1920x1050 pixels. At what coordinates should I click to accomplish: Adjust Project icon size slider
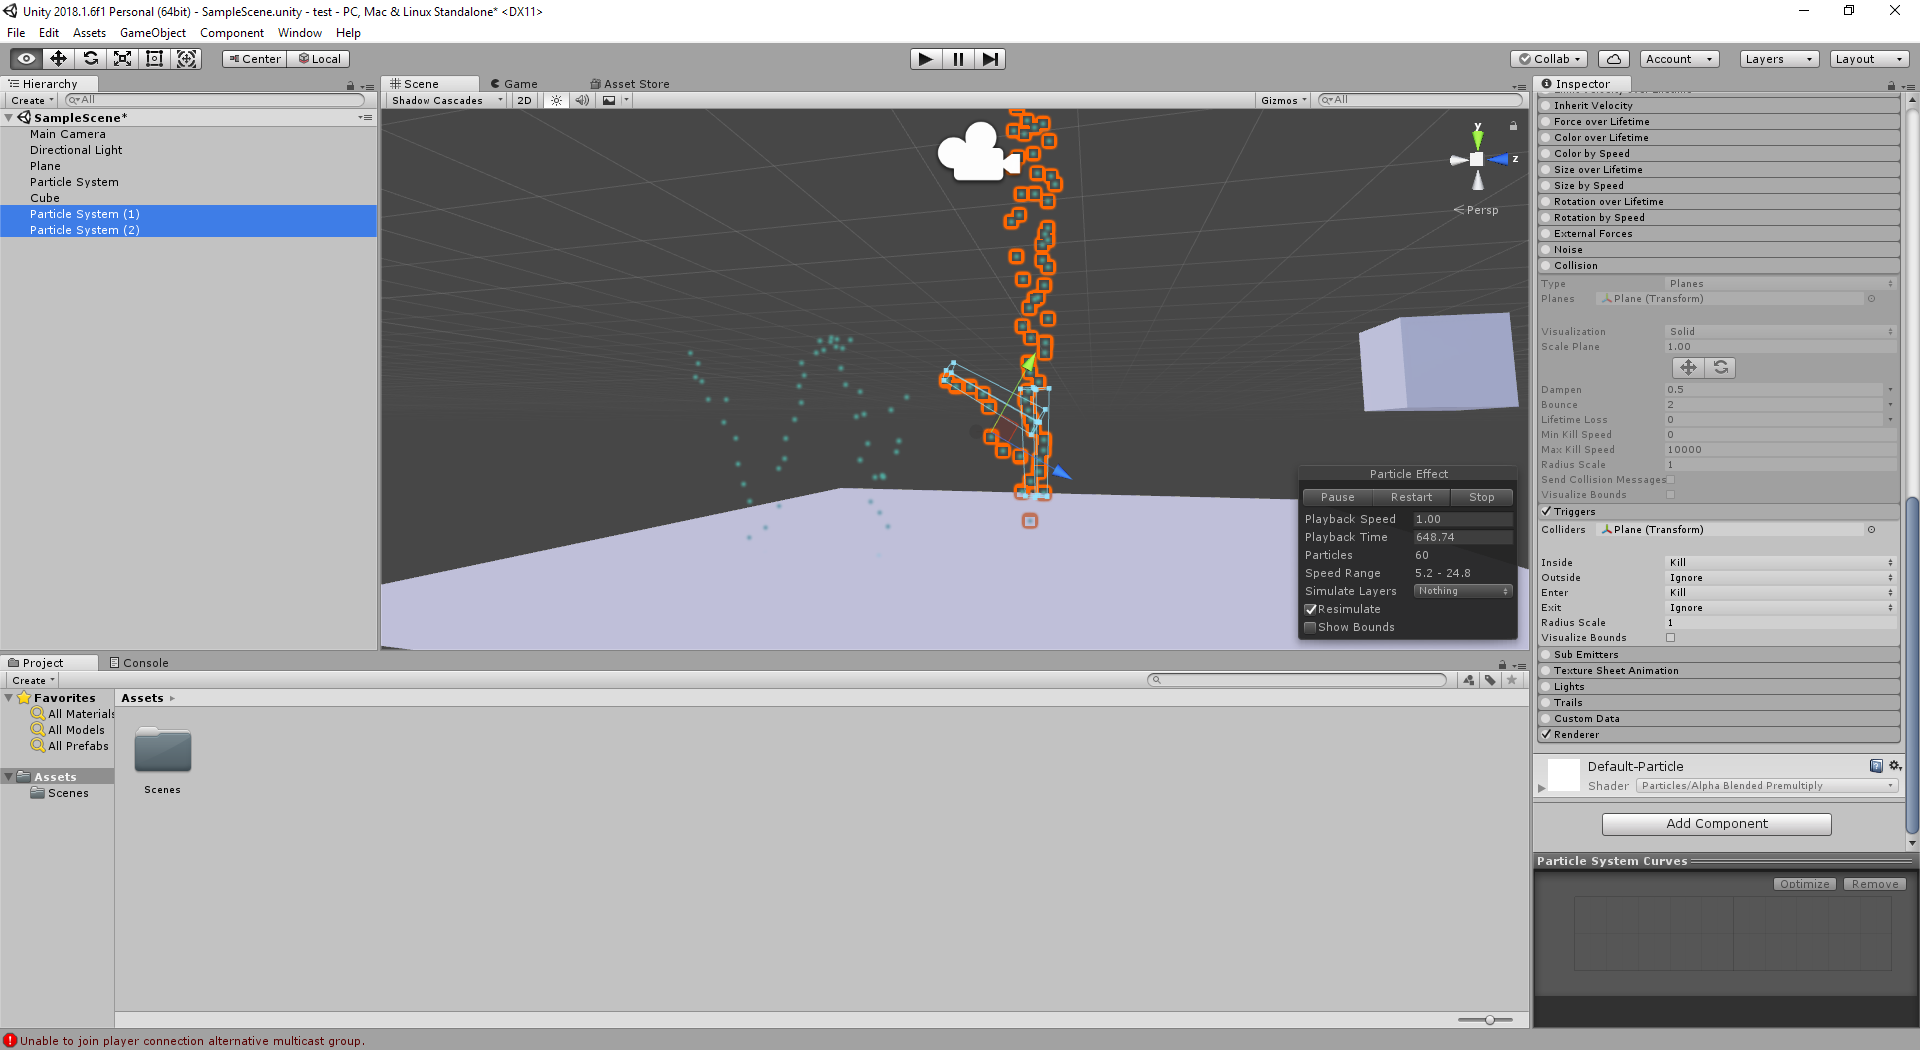pos(1489,1020)
